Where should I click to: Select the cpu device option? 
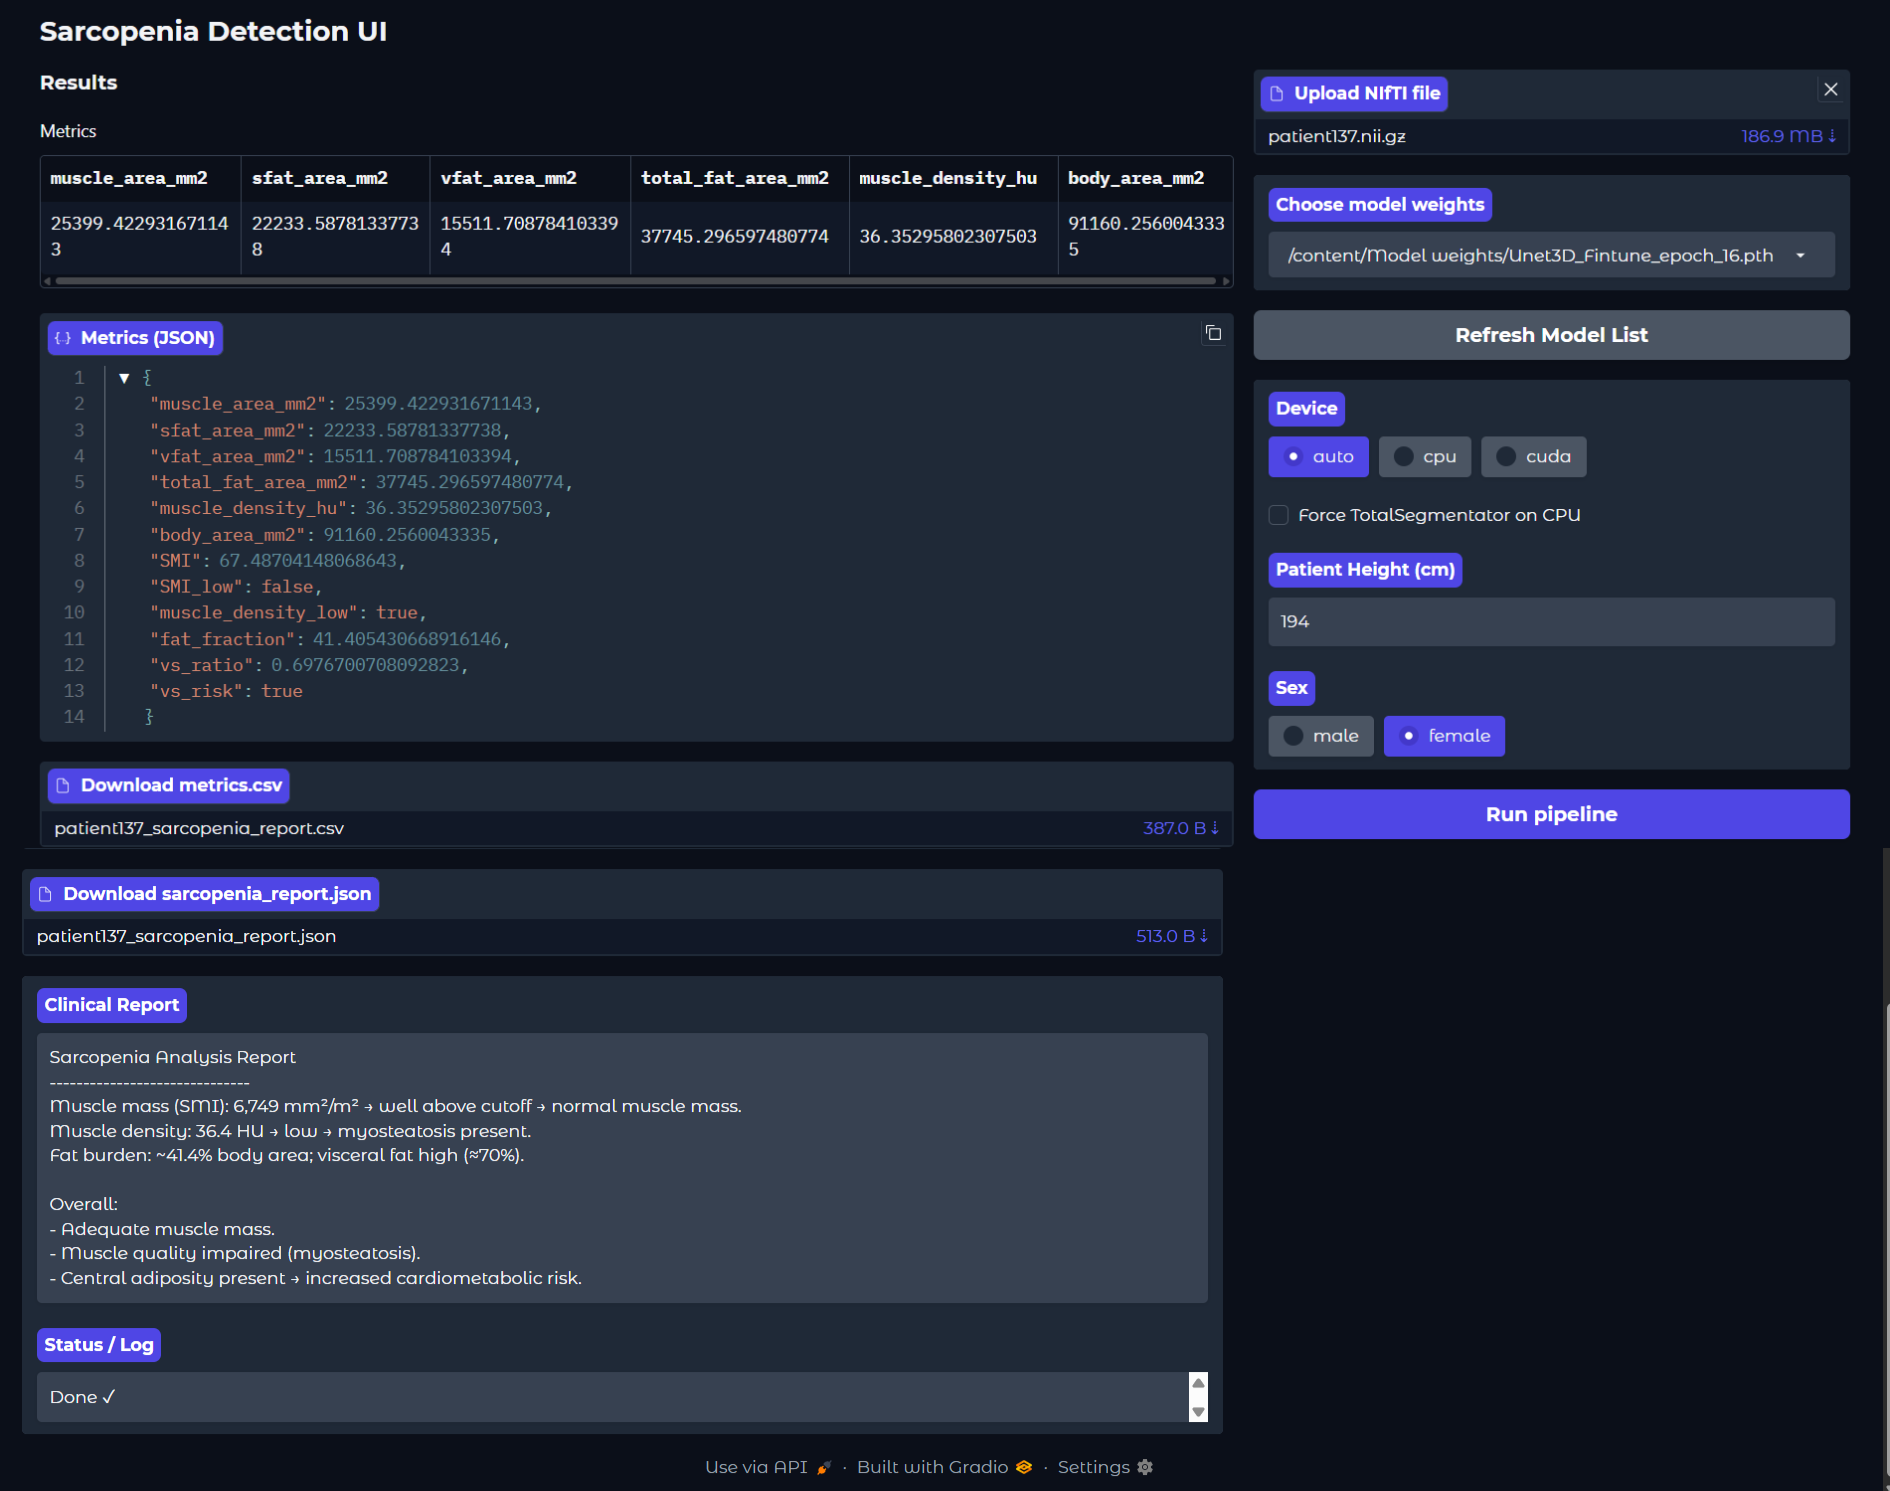point(1425,457)
